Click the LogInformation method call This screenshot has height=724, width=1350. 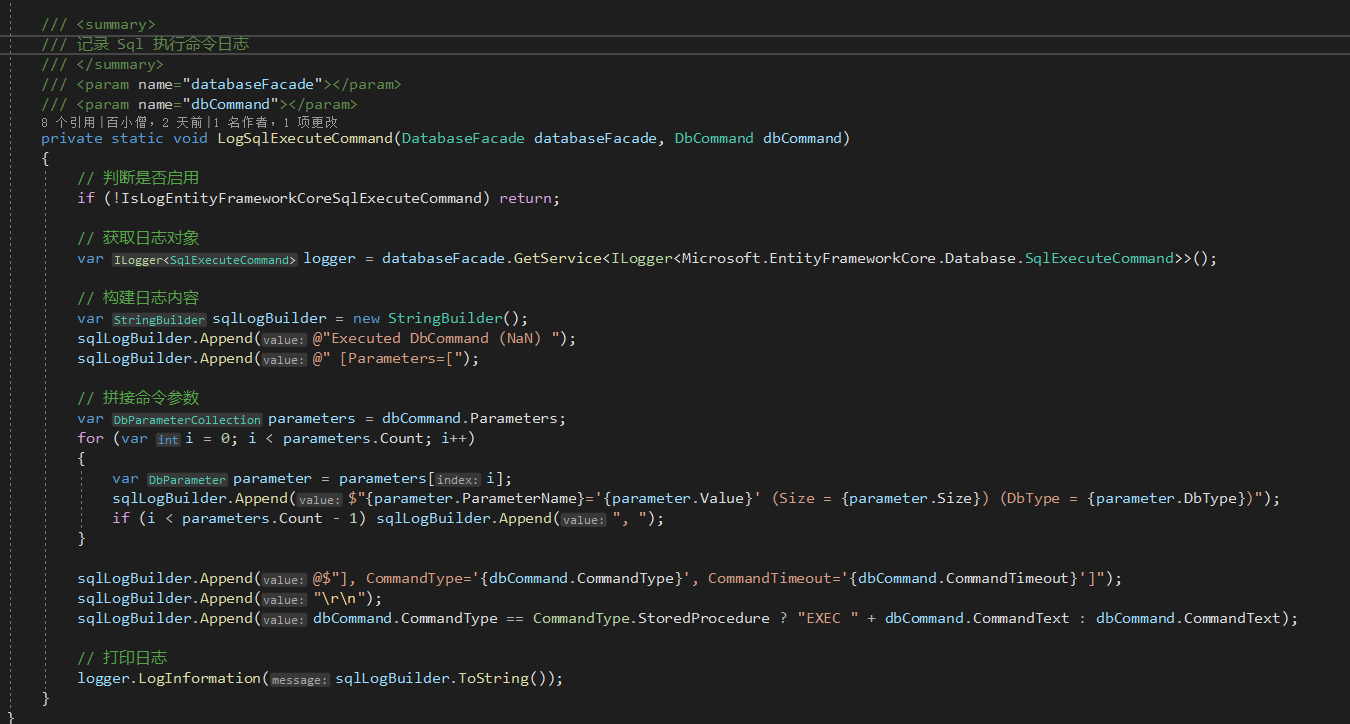click(x=199, y=678)
